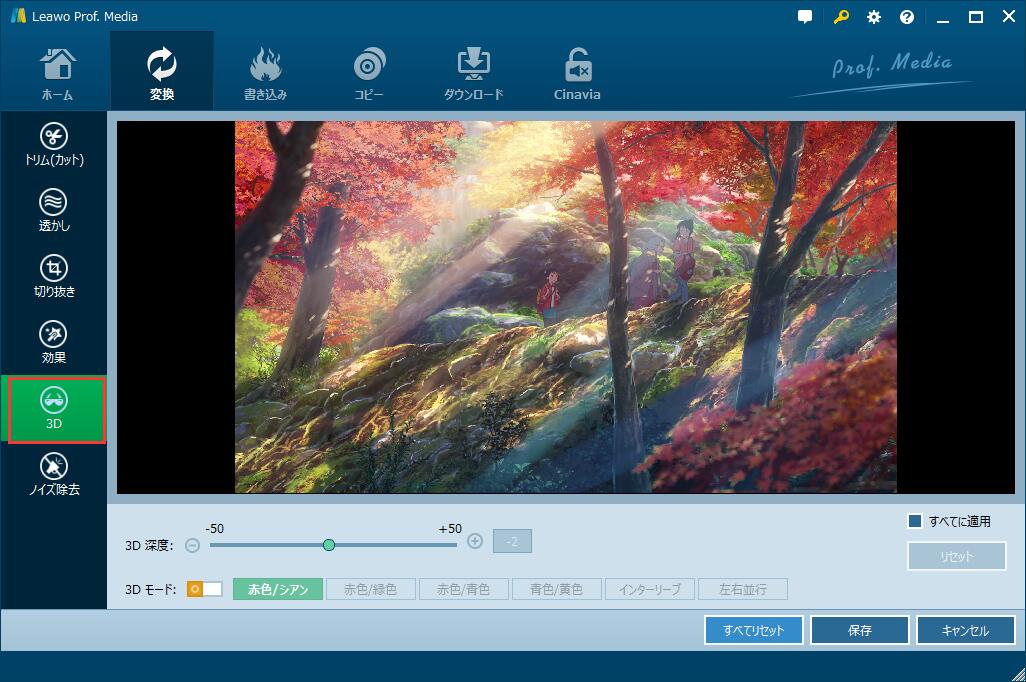Screen dimensions: 1026x682
Task: Click the 3D depth value field
Action: 512,541
